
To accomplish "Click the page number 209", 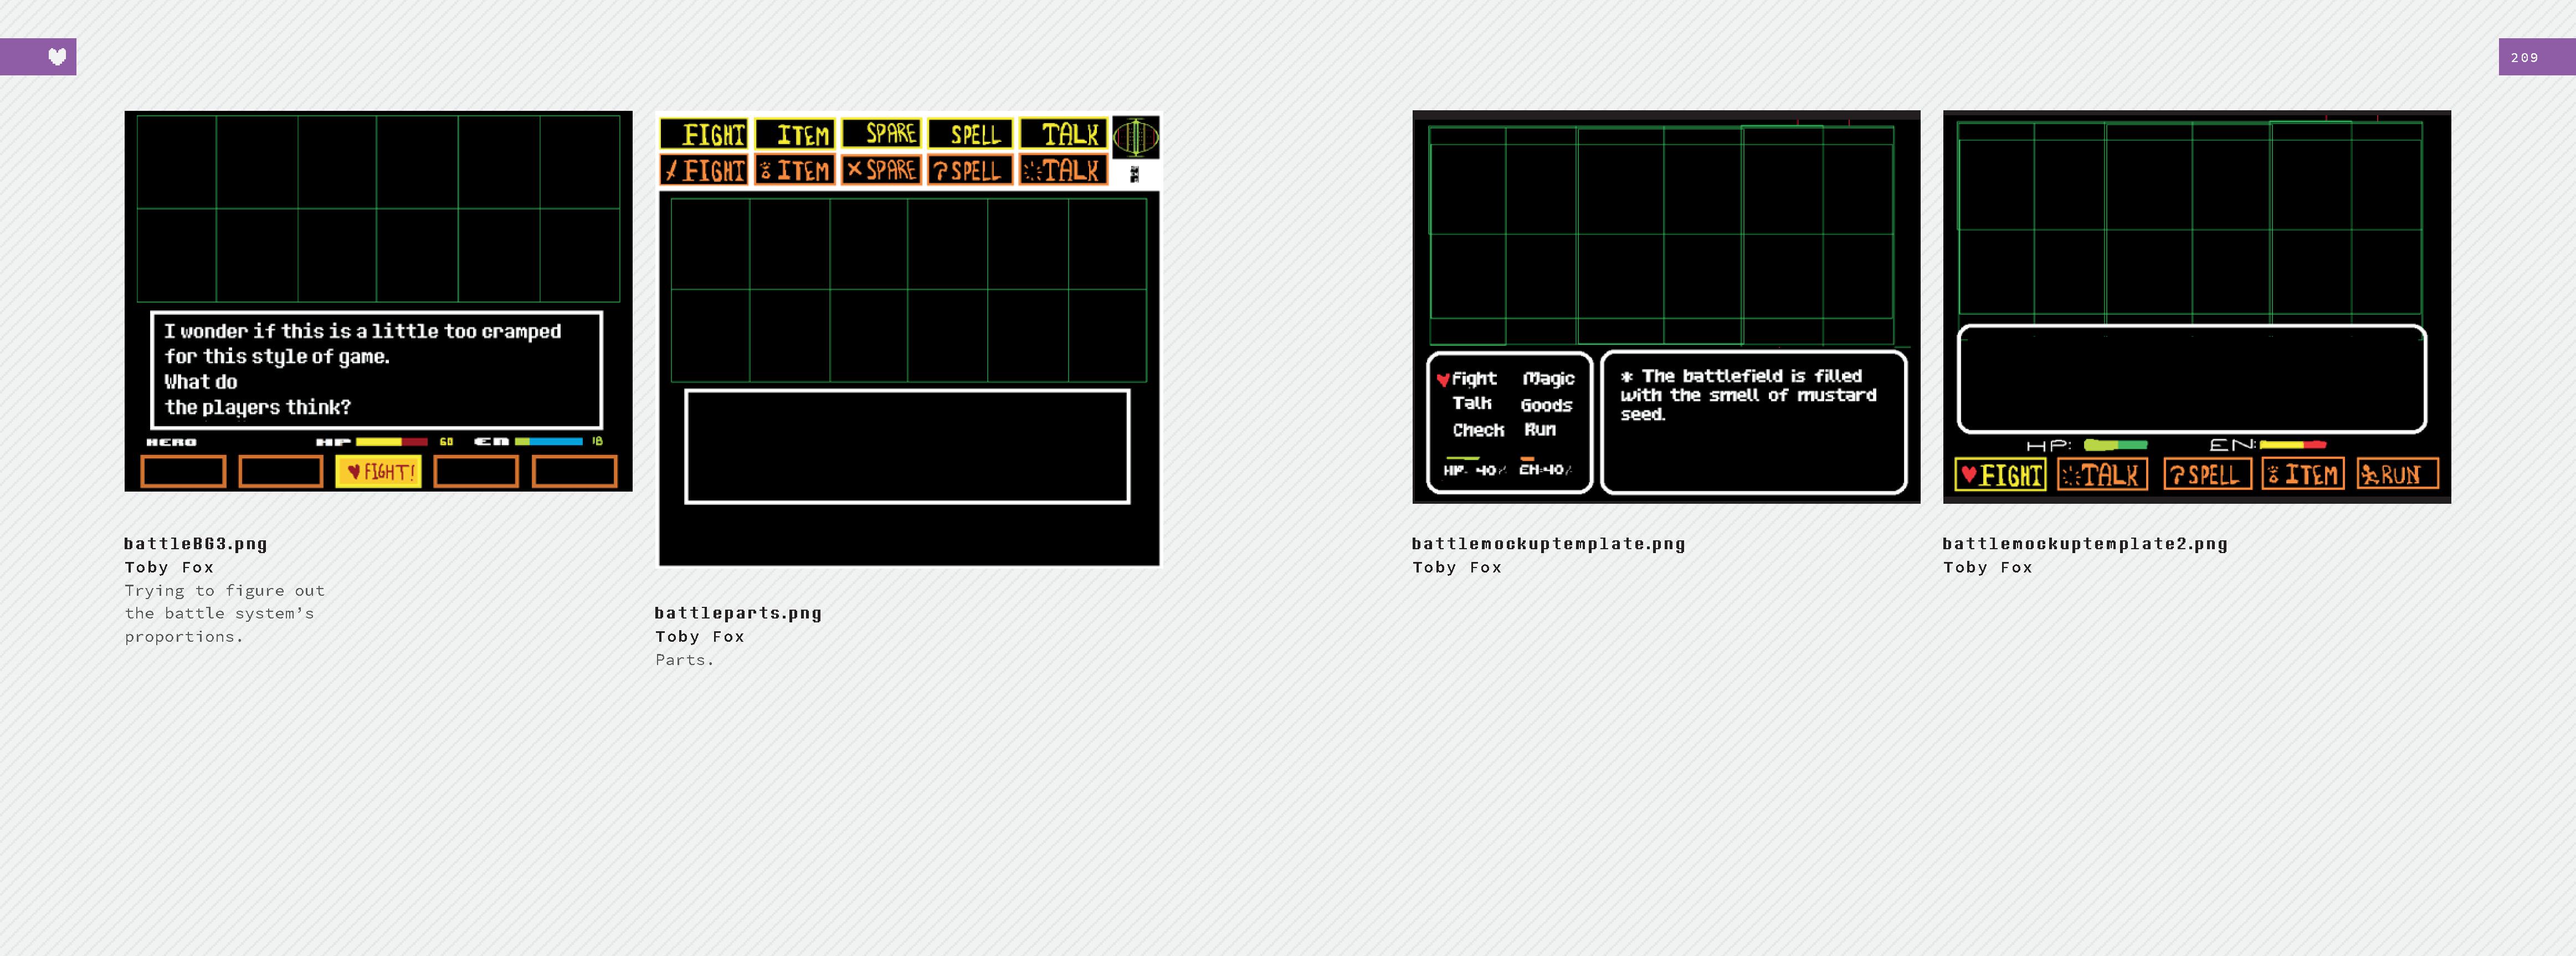I will click(x=2525, y=58).
